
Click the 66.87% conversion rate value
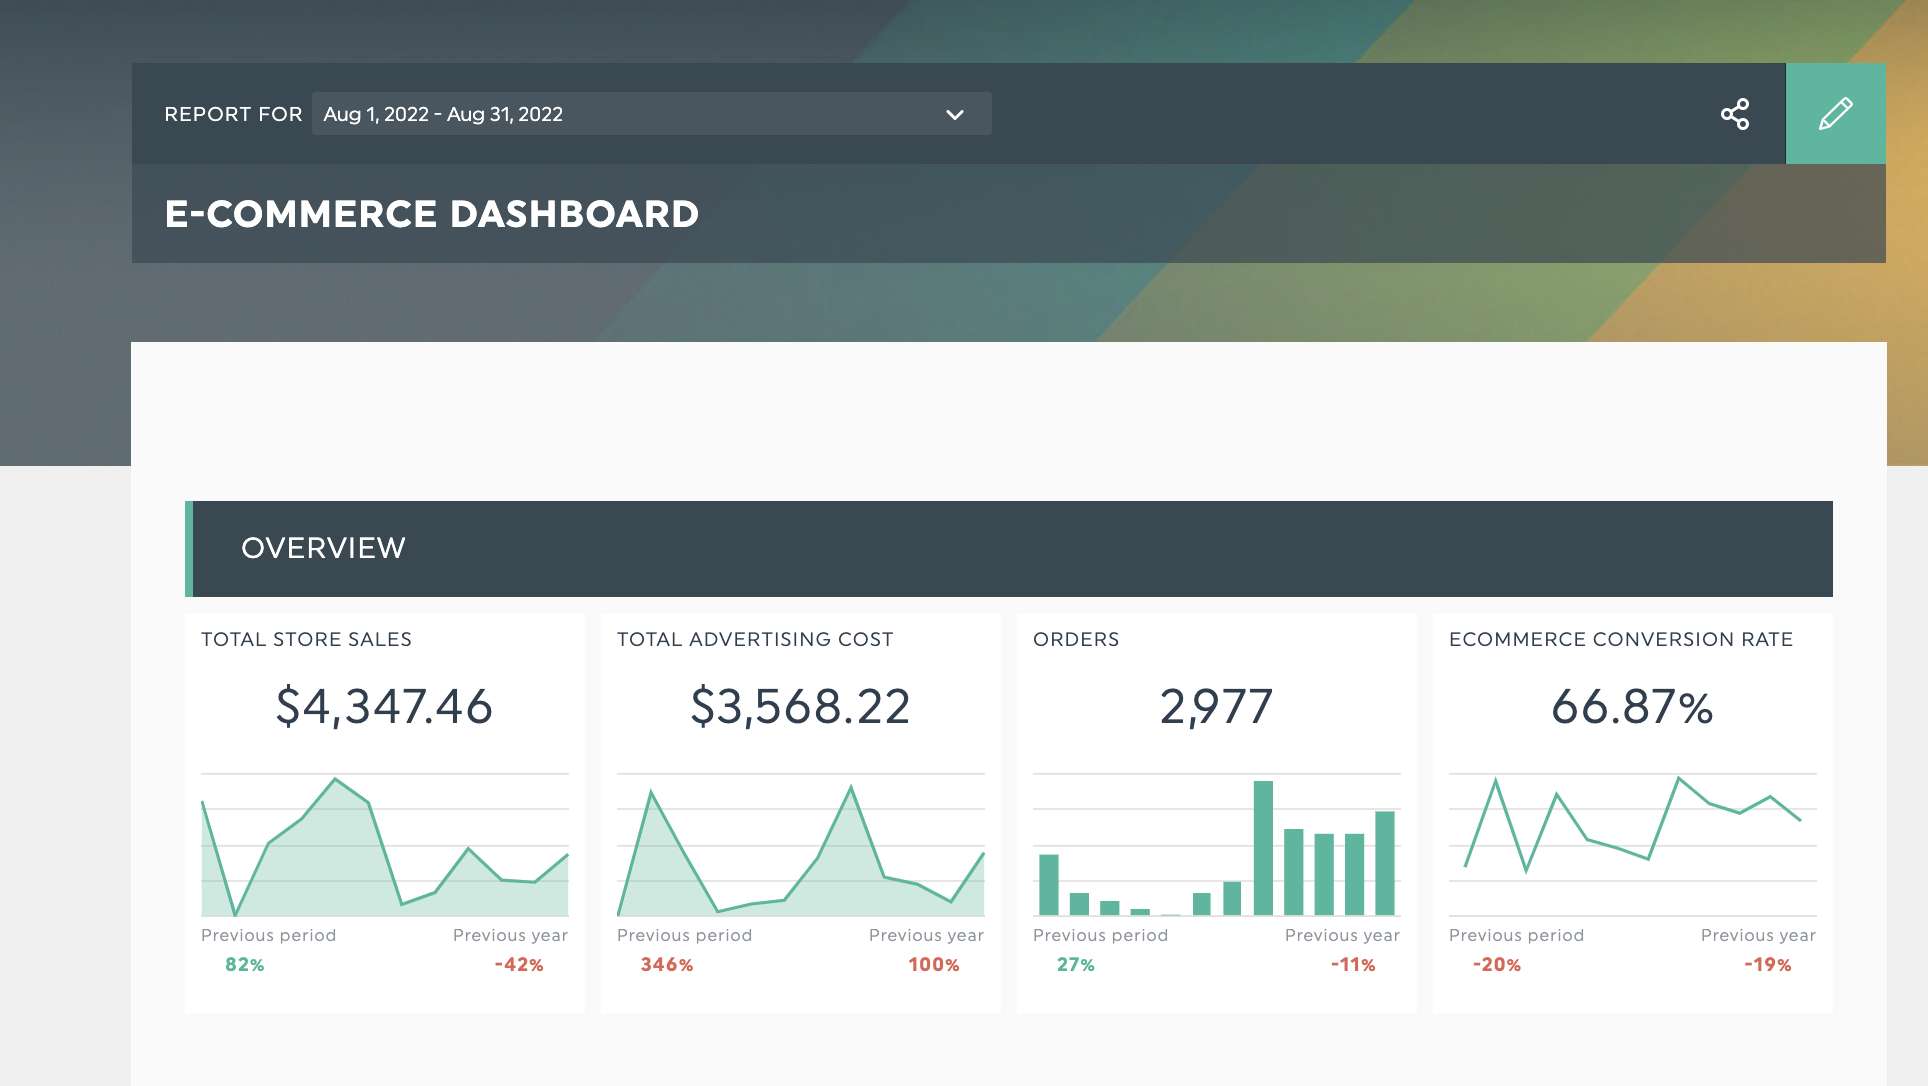1632,706
